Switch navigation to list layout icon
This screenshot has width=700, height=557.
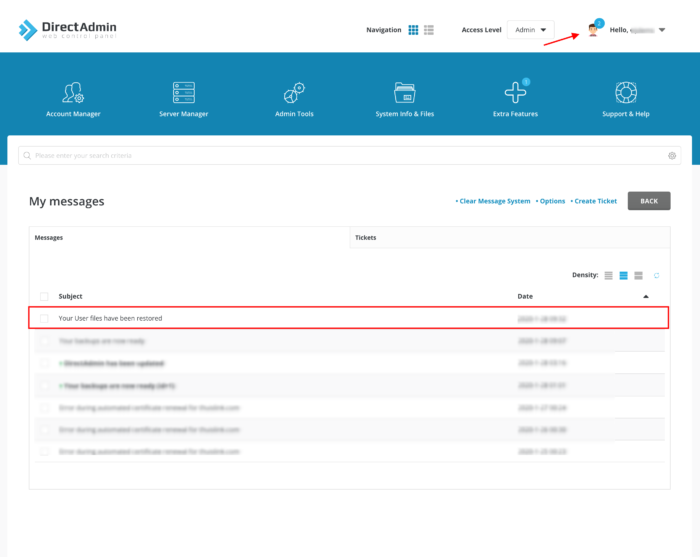pos(429,30)
